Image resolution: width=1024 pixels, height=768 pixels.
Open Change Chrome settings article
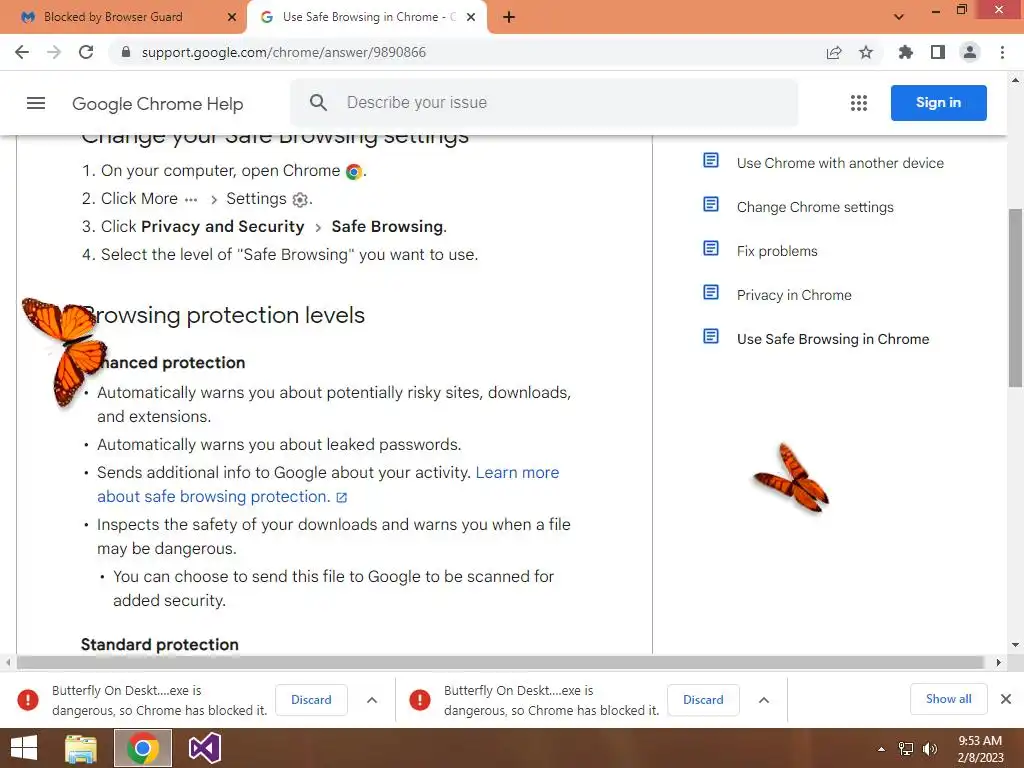(815, 207)
